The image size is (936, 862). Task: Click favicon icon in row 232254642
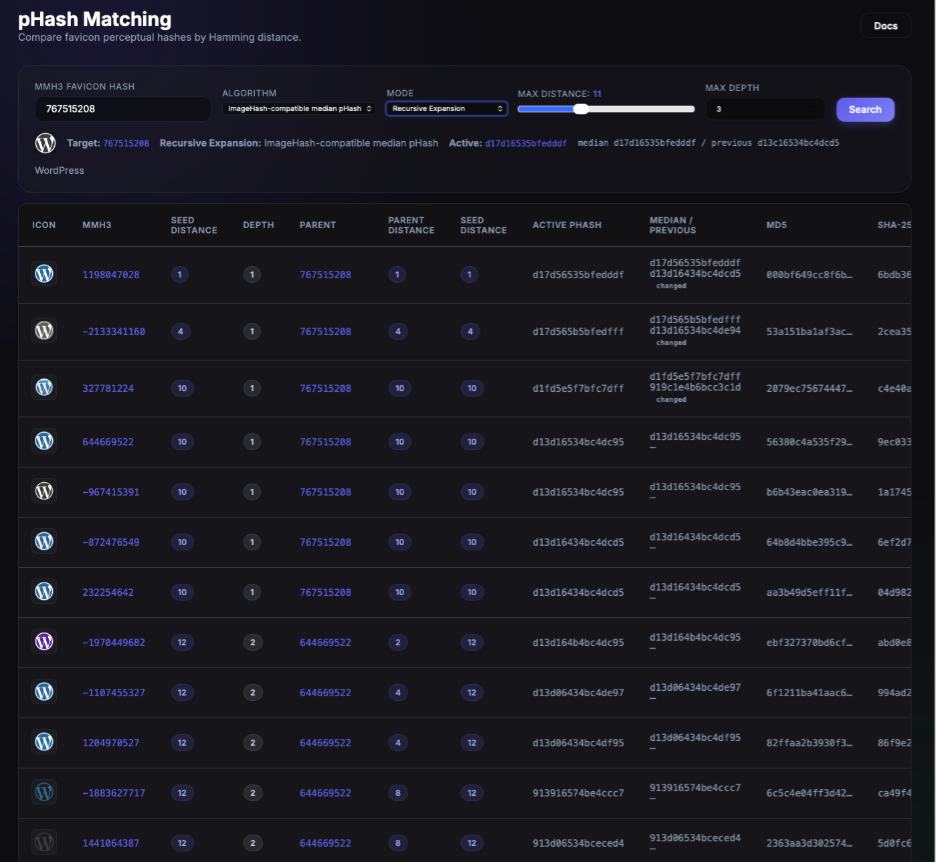pos(44,592)
